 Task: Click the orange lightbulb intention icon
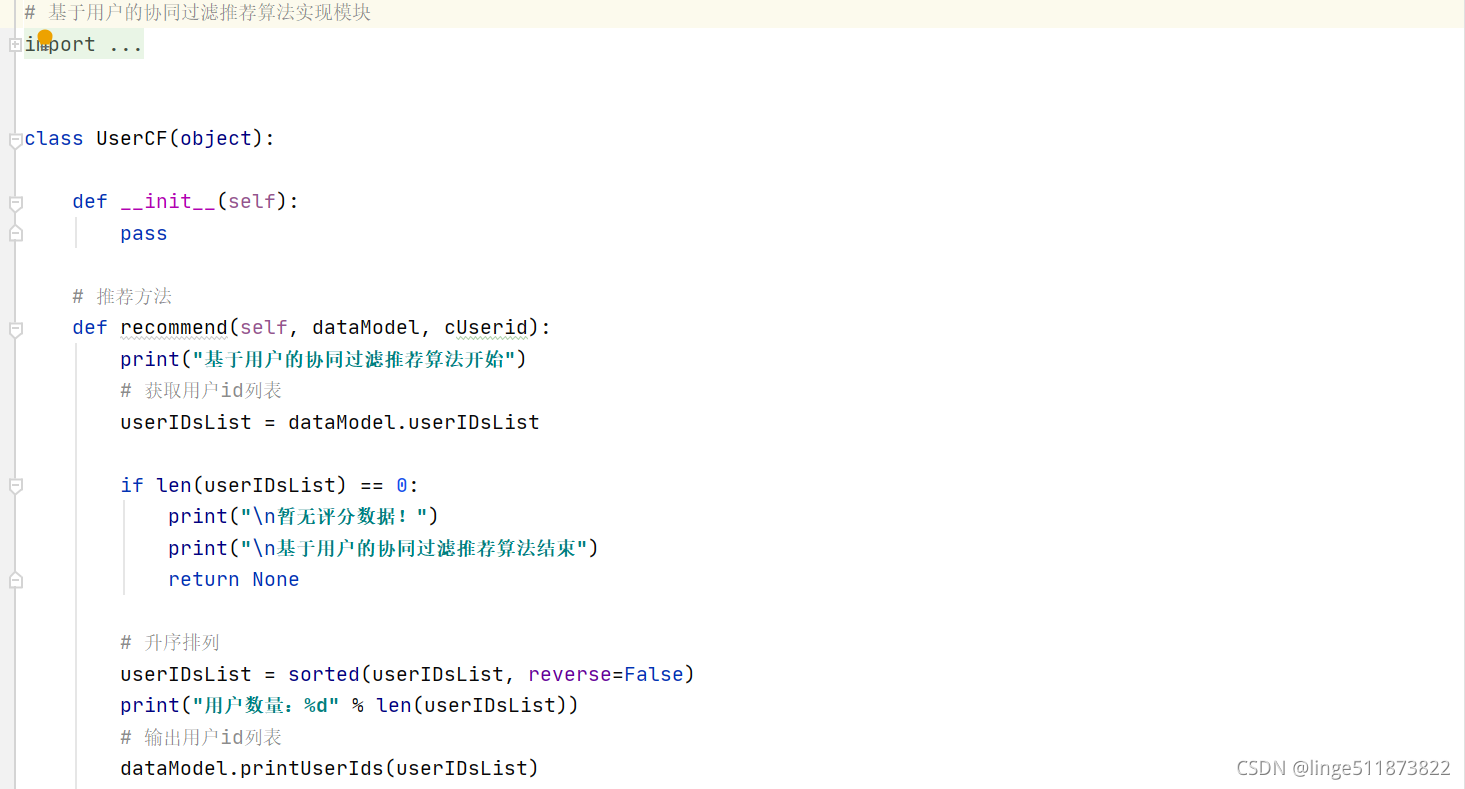click(x=45, y=37)
